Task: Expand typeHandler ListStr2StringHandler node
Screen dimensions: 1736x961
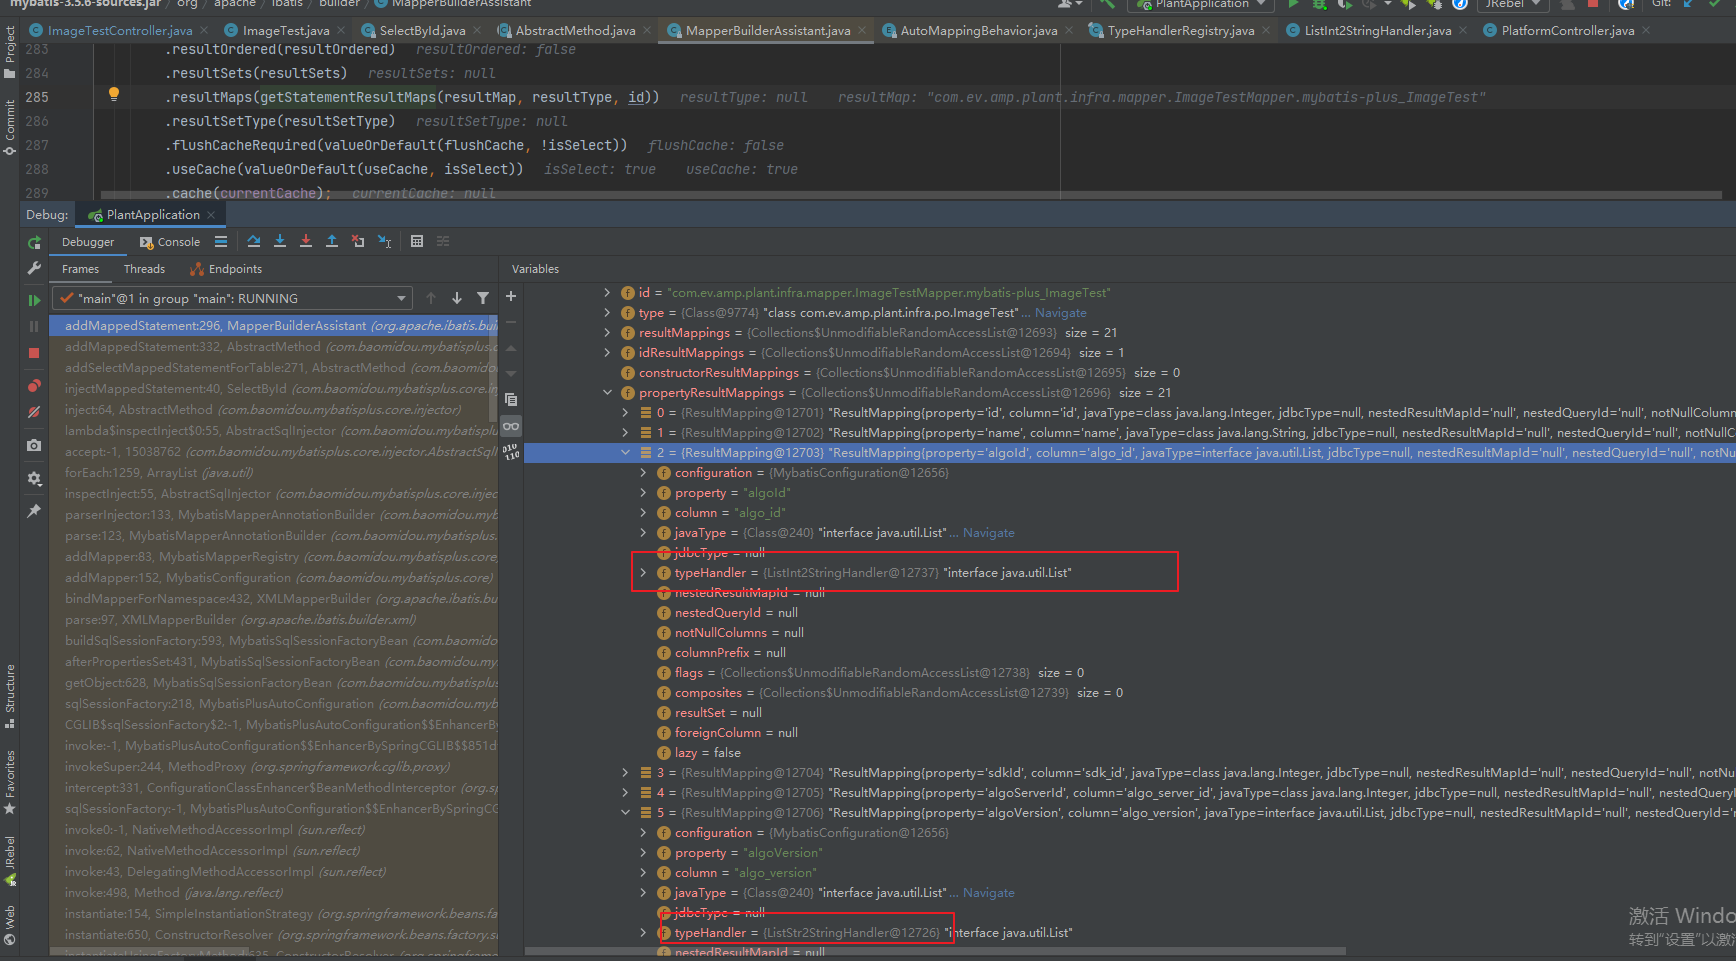Action: (x=643, y=933)
